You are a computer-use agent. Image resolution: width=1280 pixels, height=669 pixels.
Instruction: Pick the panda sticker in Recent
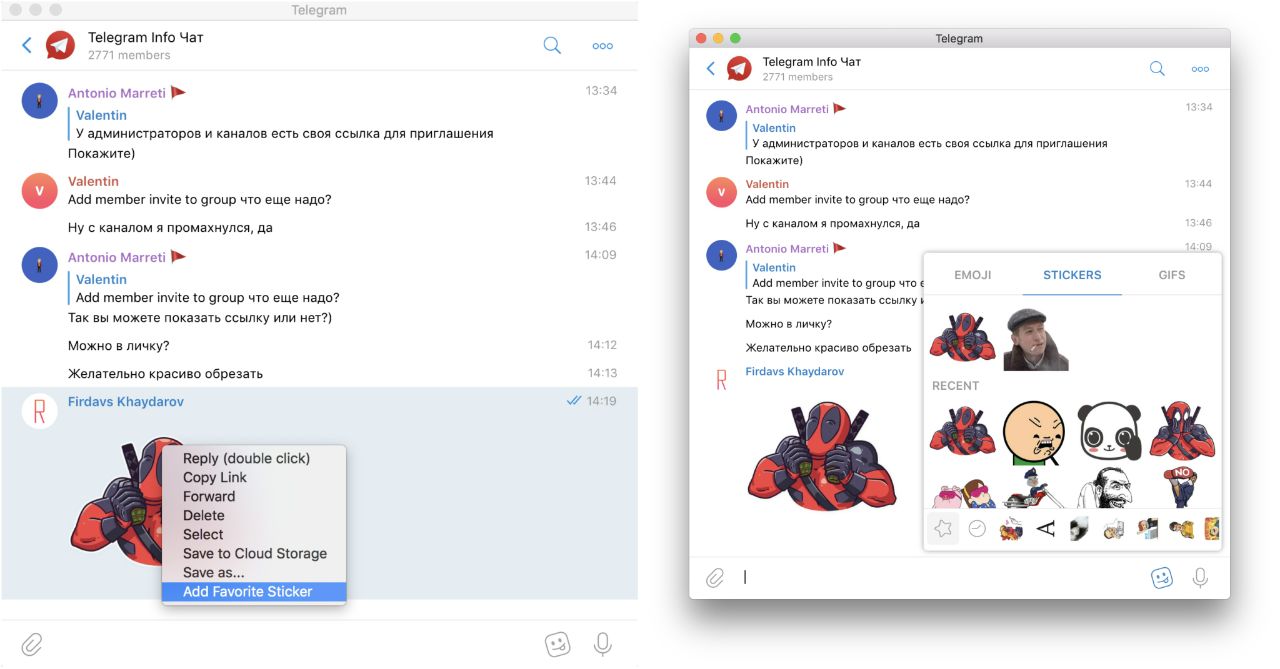click(1110, 430)
